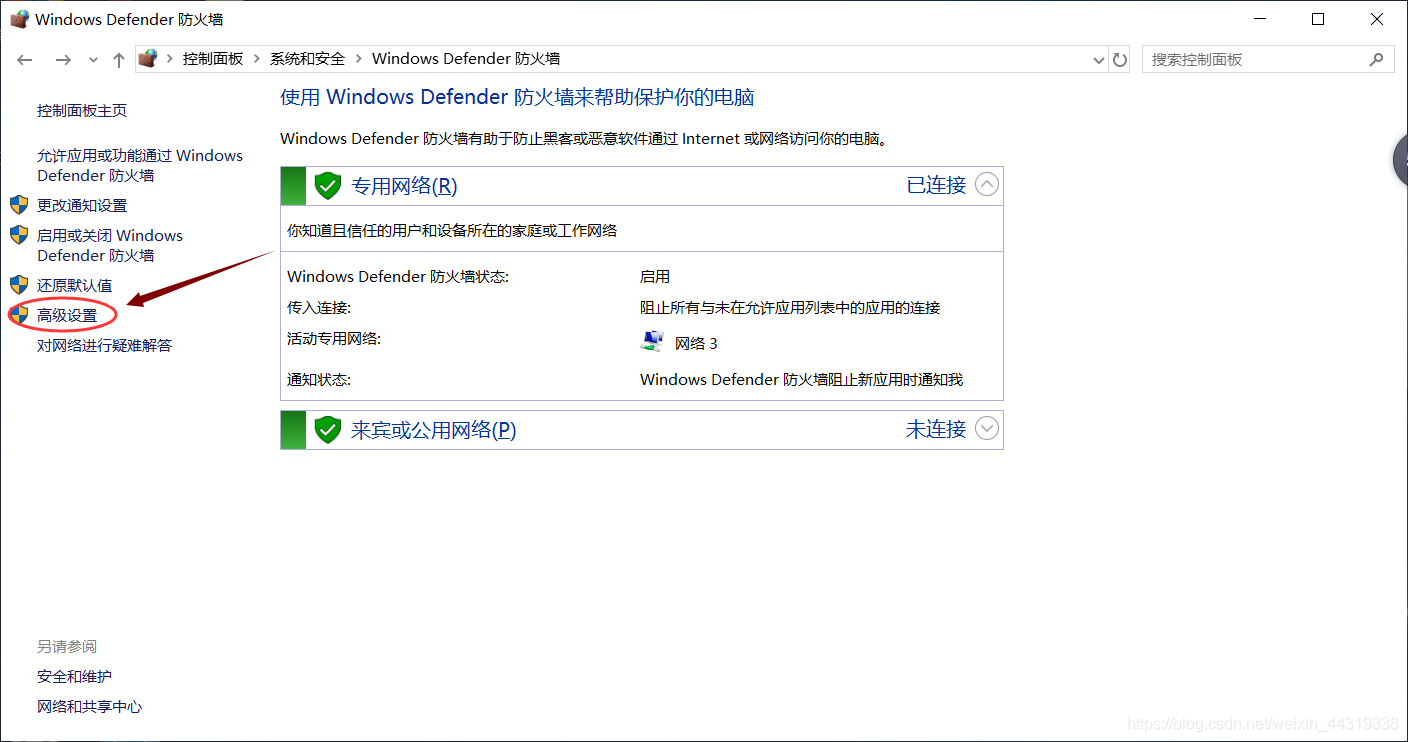Click Windows Defender 防火墙 breadcrumb
The image size is (1408, 742).
pyautogui.click(x=466, y=59)
